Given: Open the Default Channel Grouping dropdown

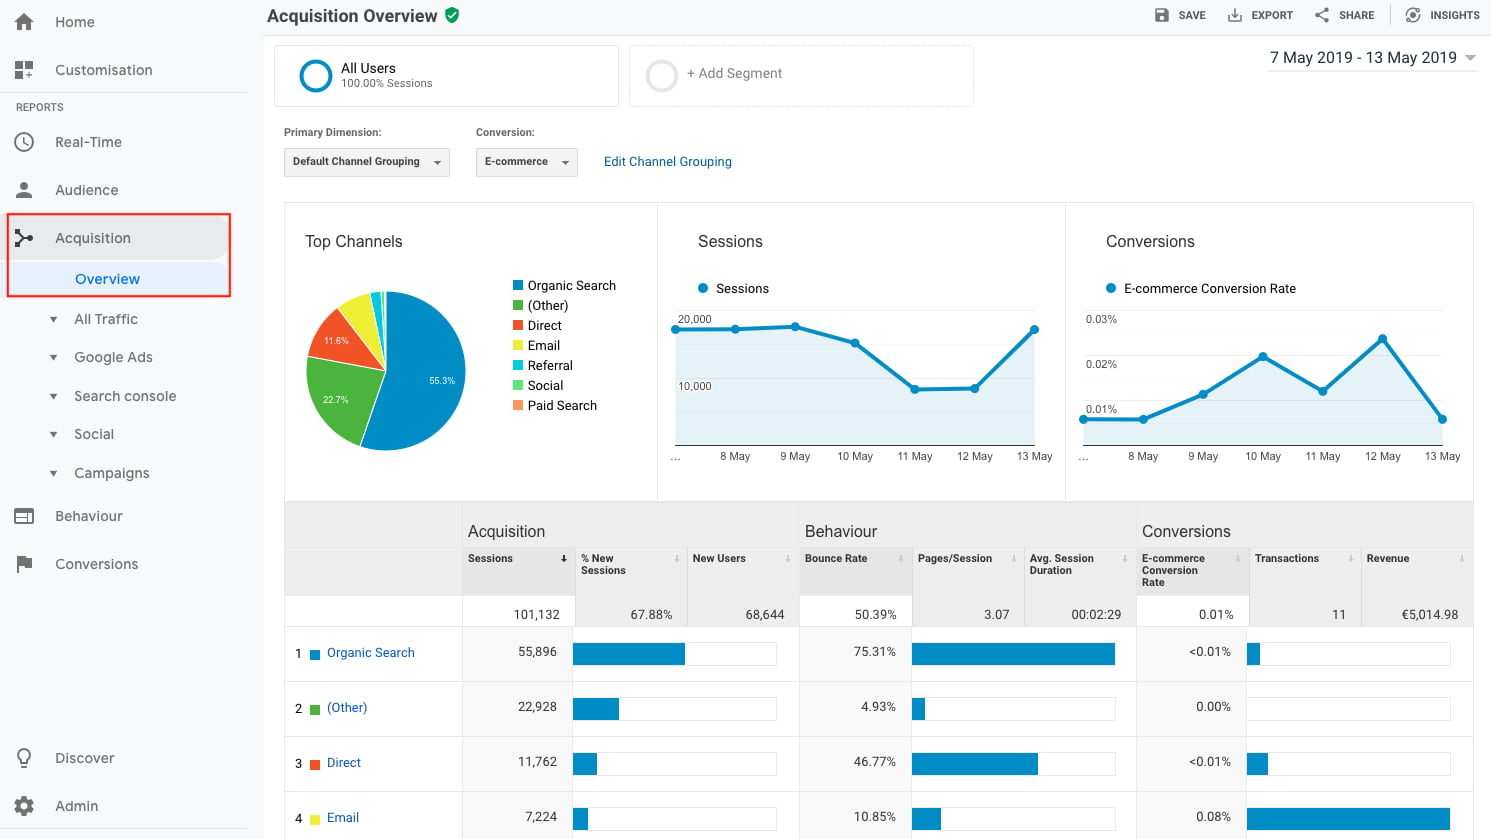Looking at the screenshot, I should point(366,162).
